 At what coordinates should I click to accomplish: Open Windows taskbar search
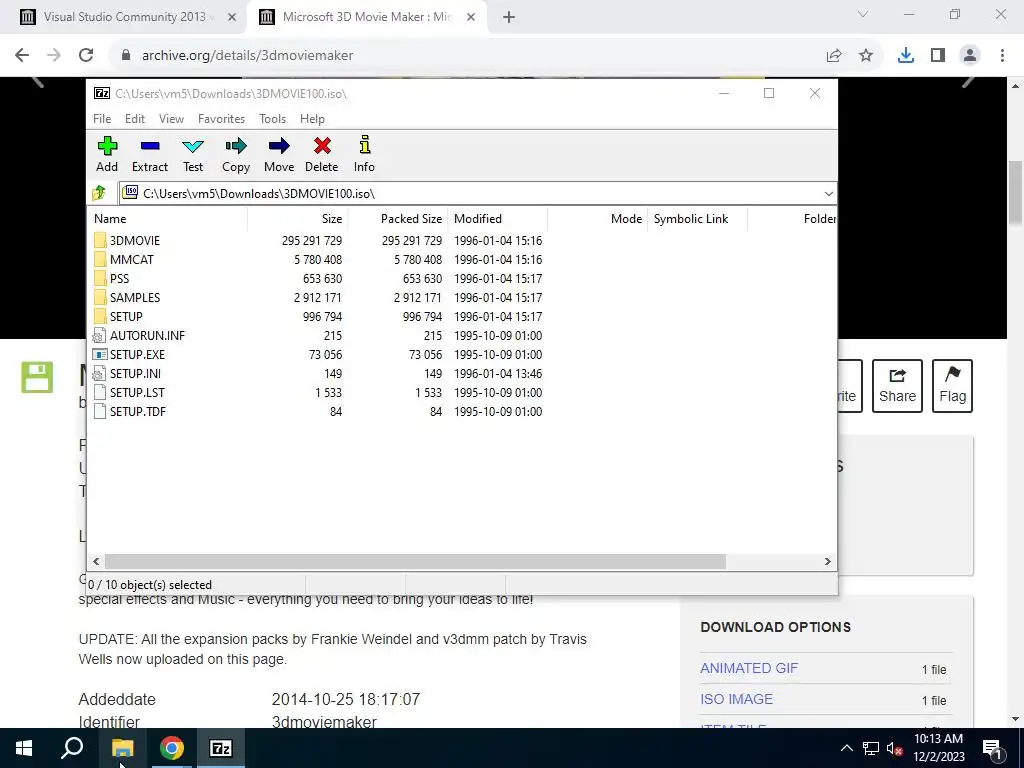[72, 748]
